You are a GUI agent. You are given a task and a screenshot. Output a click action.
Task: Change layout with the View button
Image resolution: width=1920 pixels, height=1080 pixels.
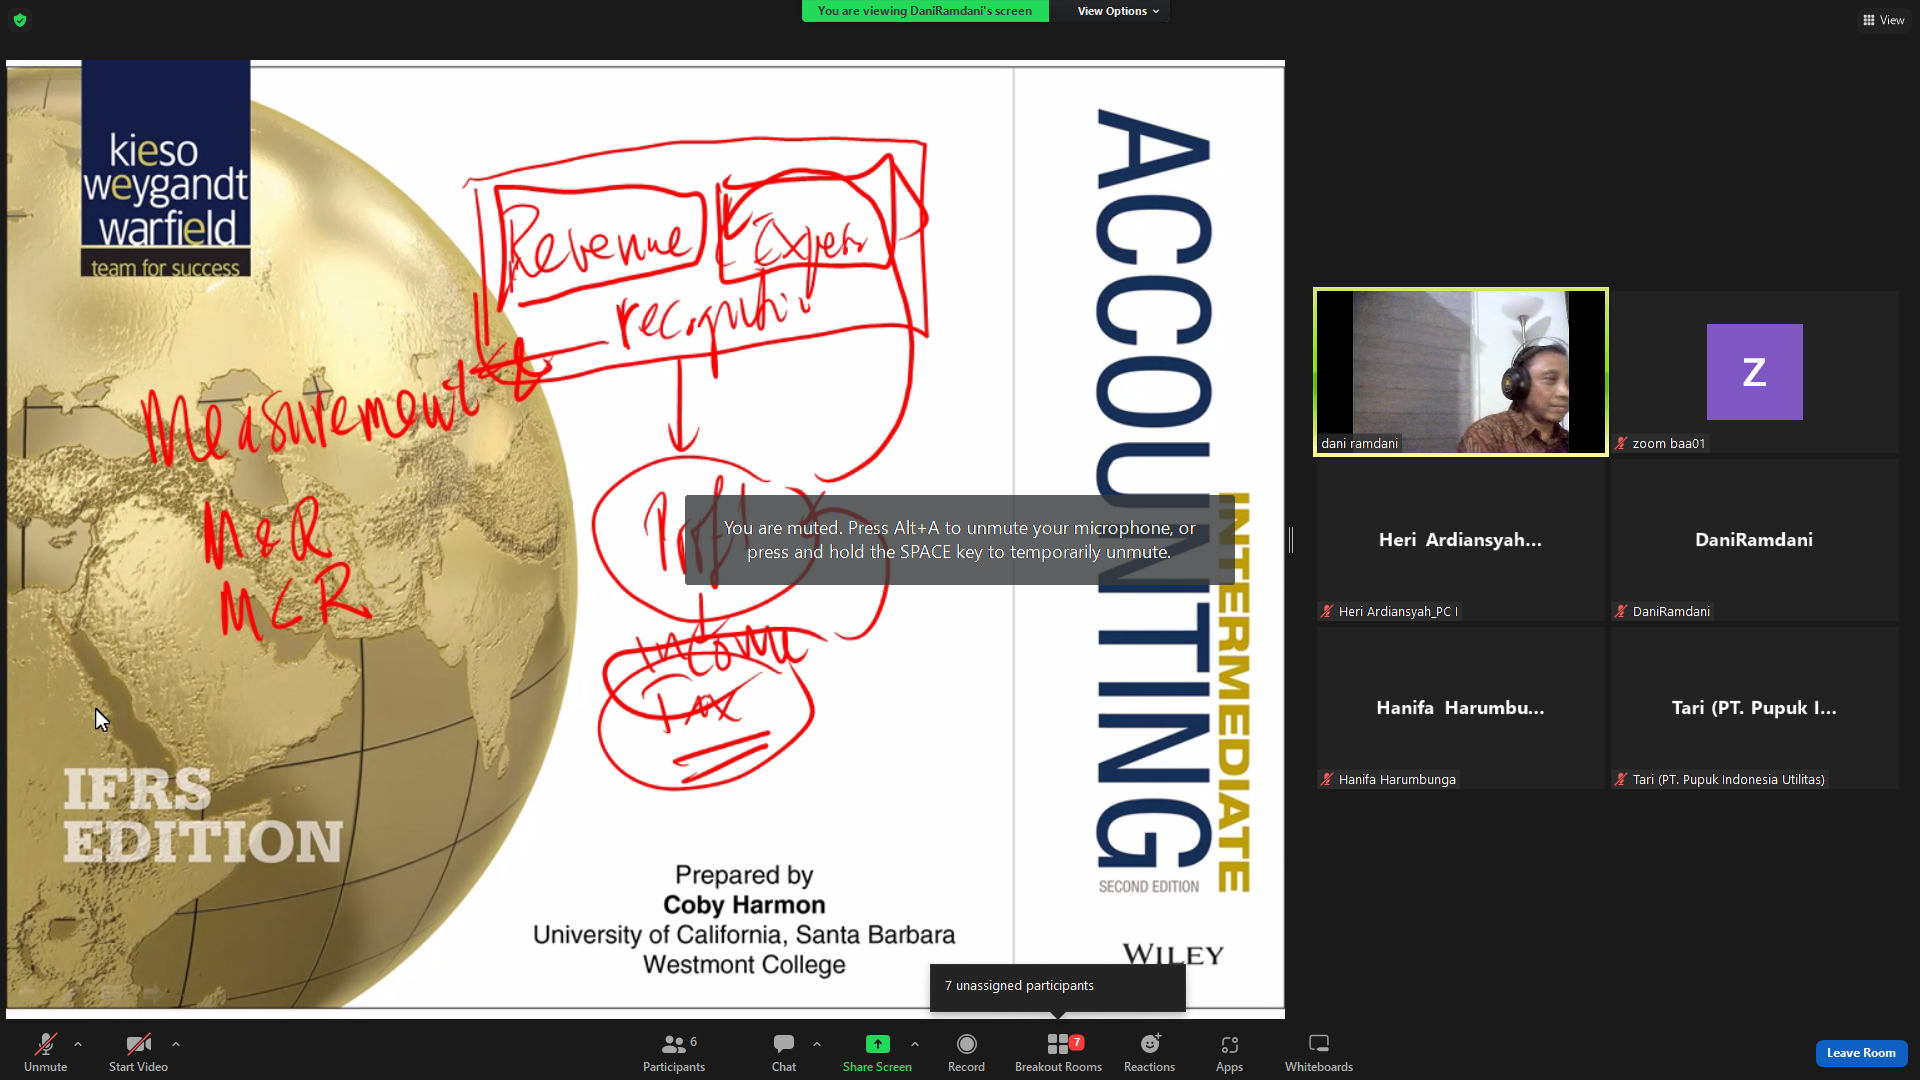[x=1883, y=20]
